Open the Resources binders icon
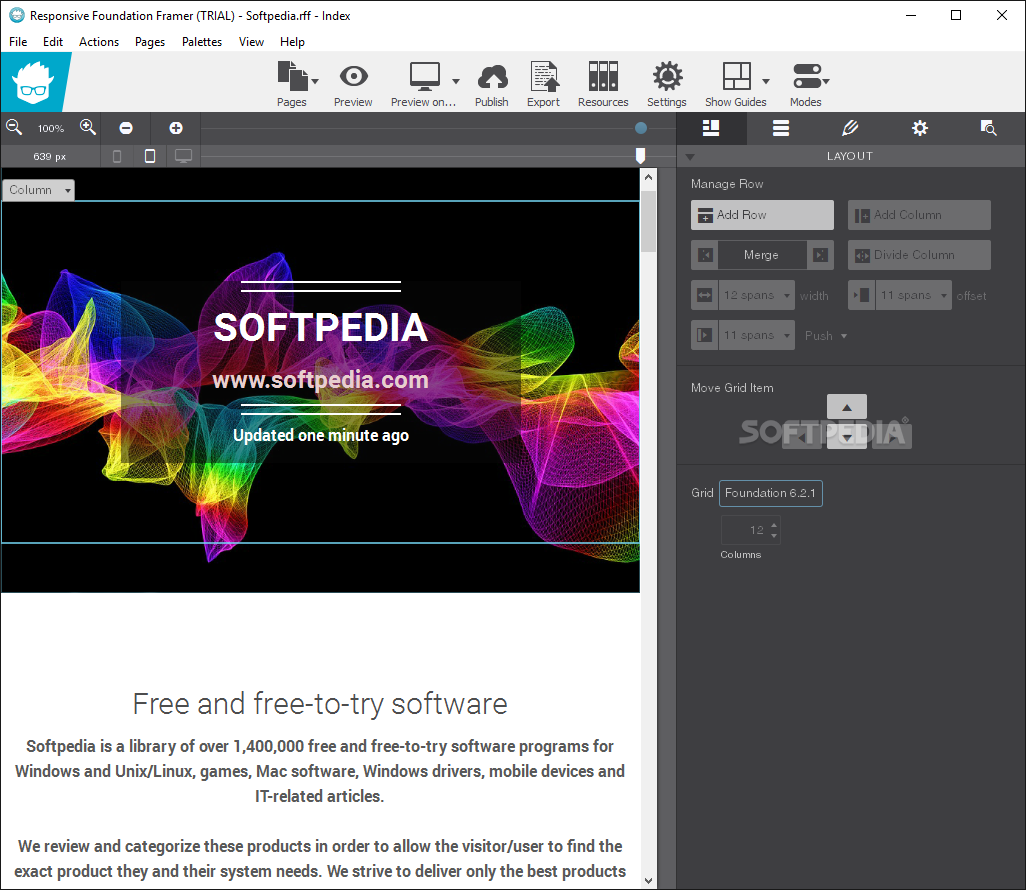This screenshot has height=890, width=1026. pos(603,77)
